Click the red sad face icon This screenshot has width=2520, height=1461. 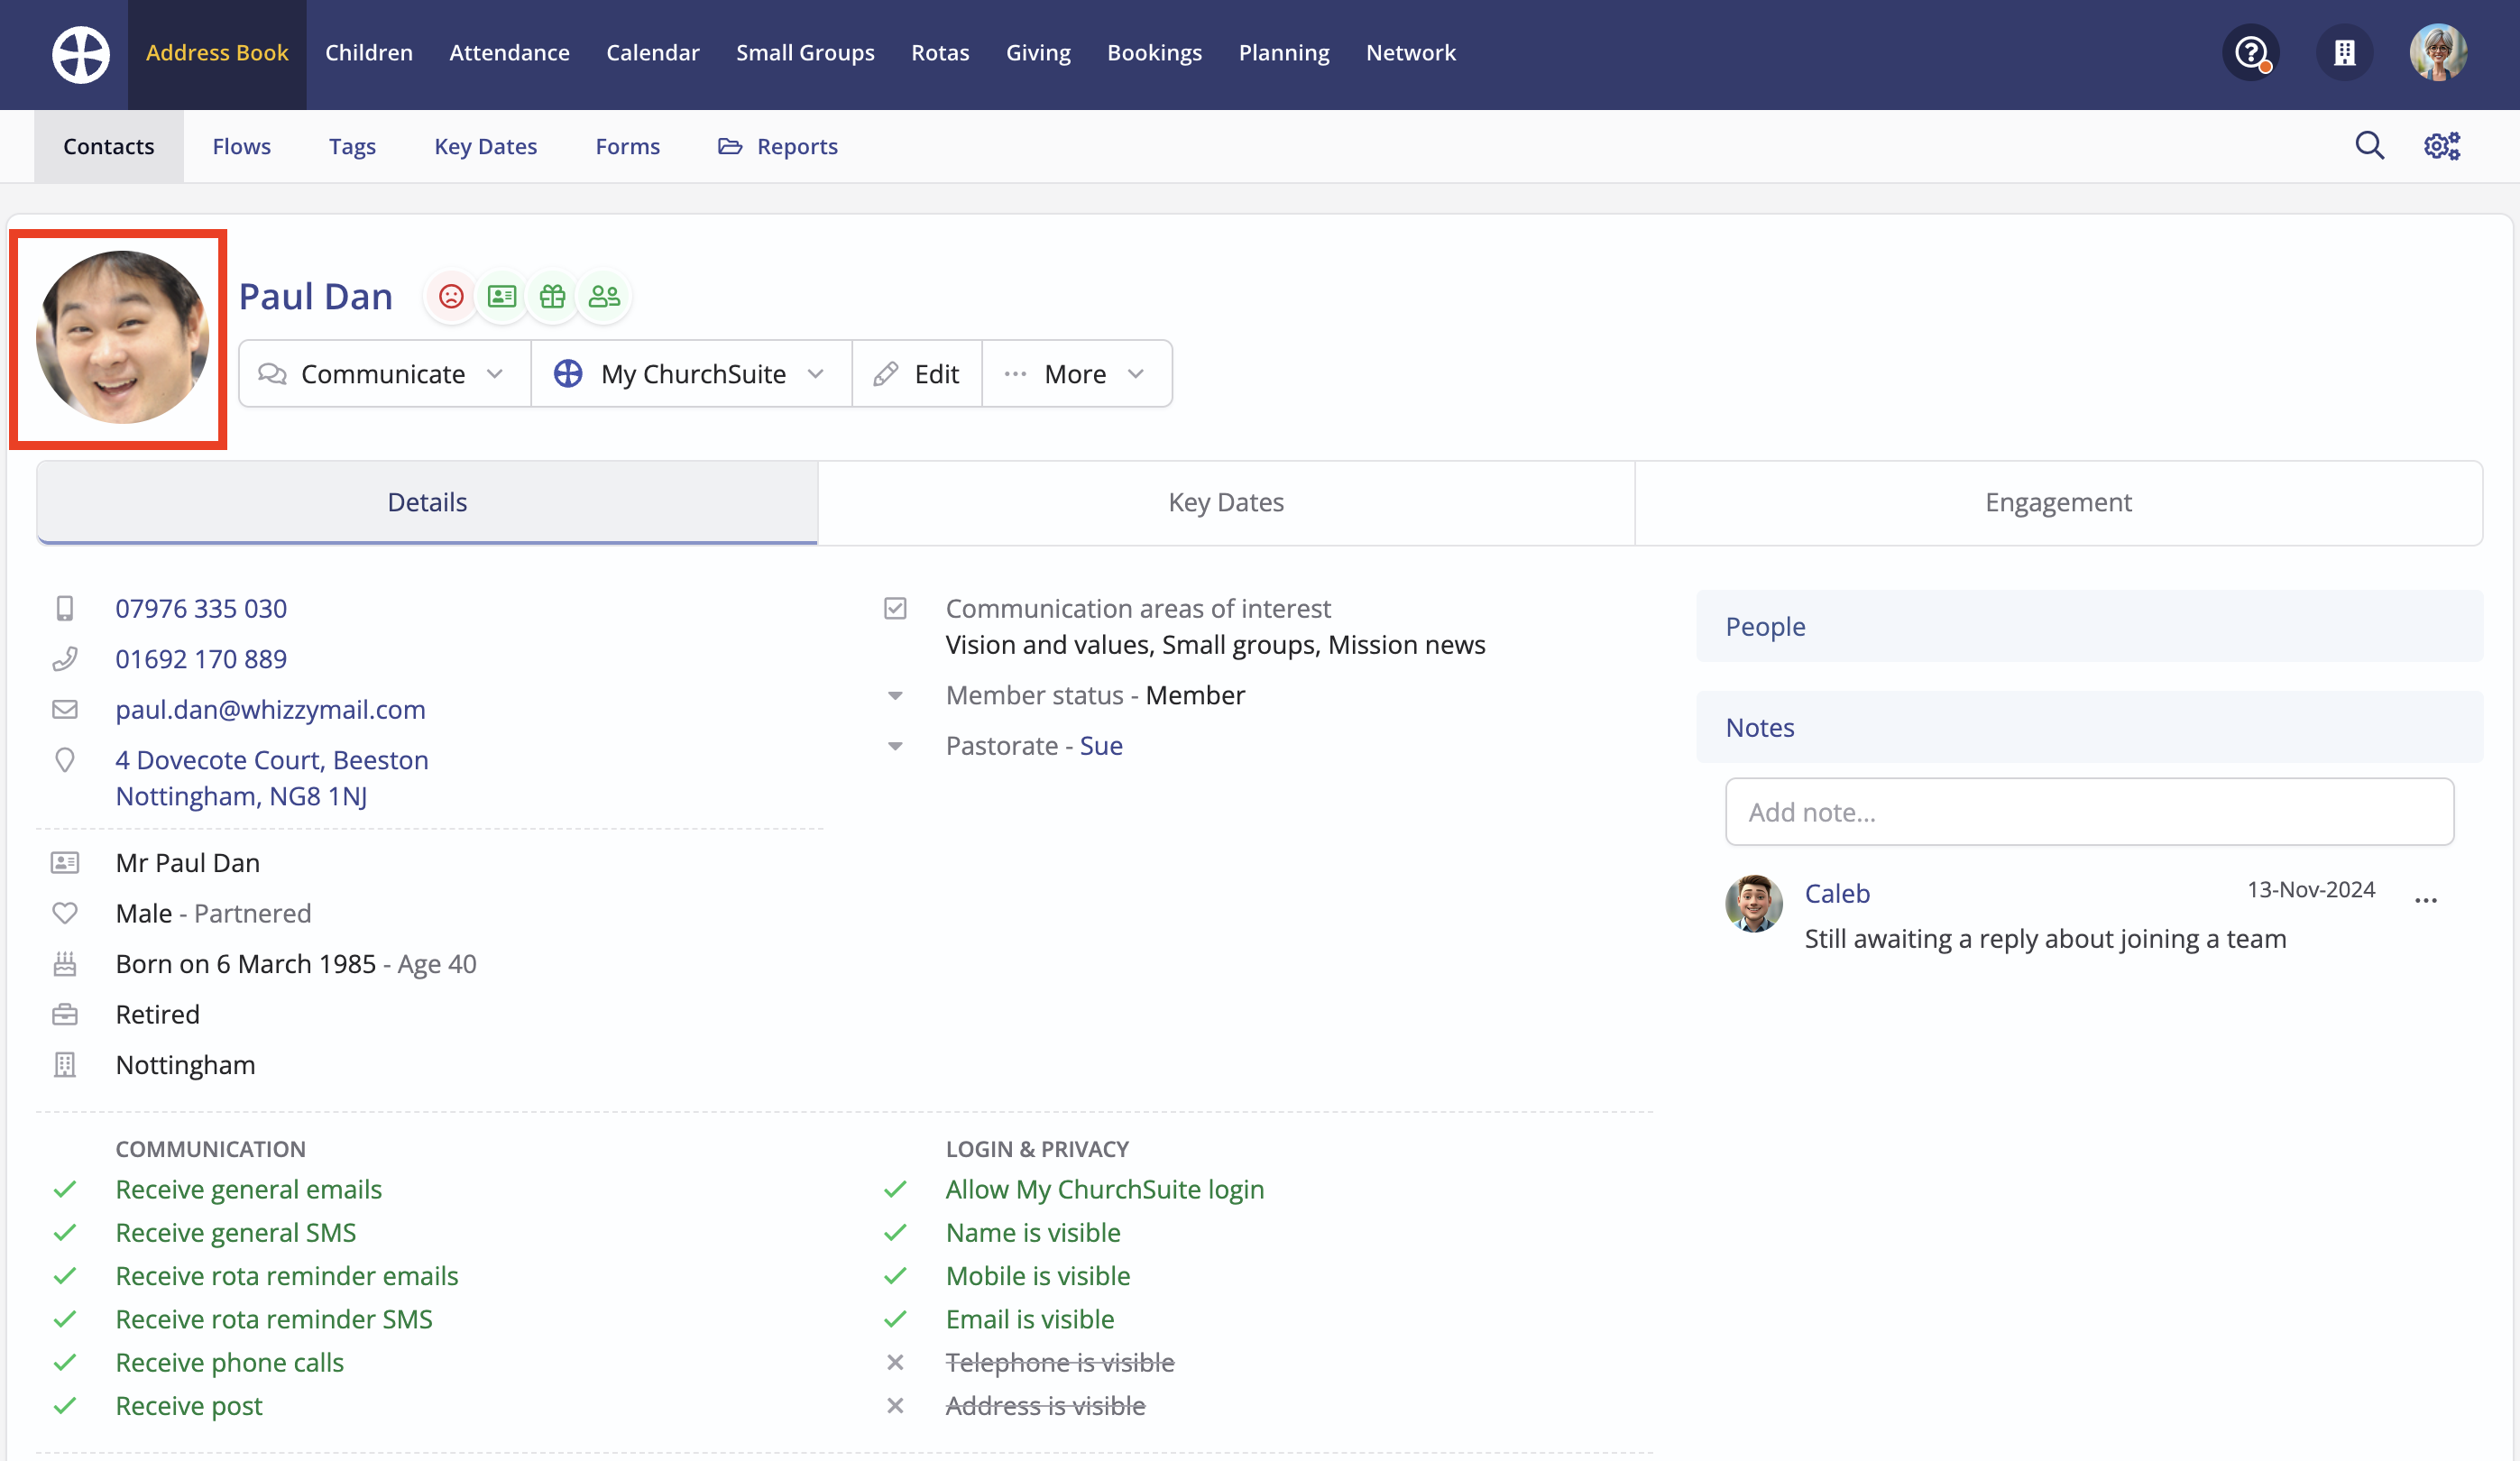pos(451,297)
